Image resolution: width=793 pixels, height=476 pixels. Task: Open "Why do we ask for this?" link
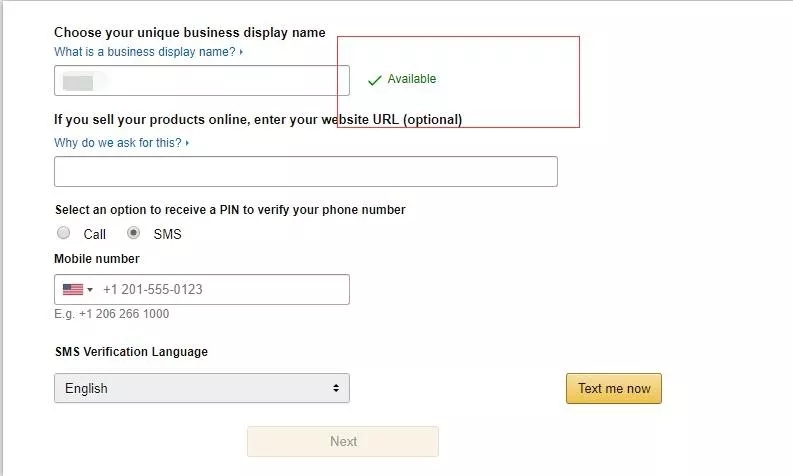pyautogui.click(x=118, y=143)
